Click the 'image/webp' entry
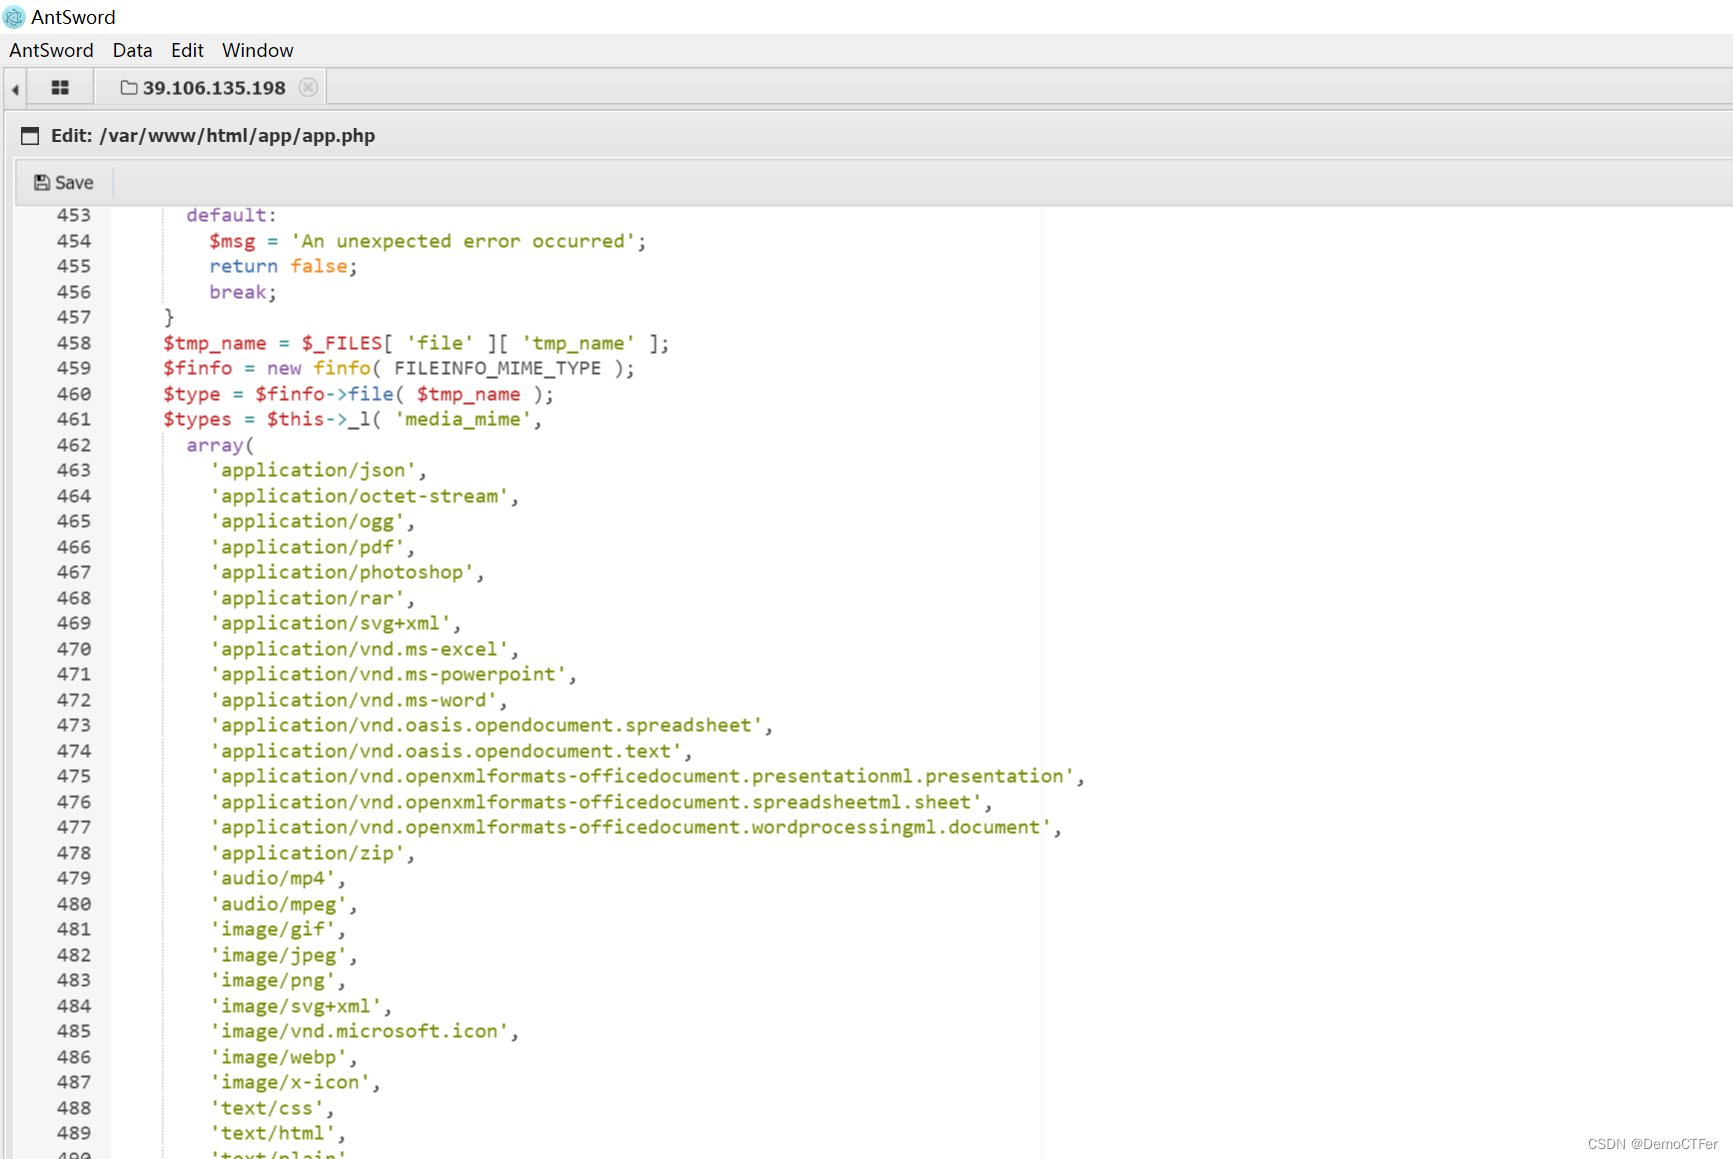1733x1159 pixels. coord(278,1057)
